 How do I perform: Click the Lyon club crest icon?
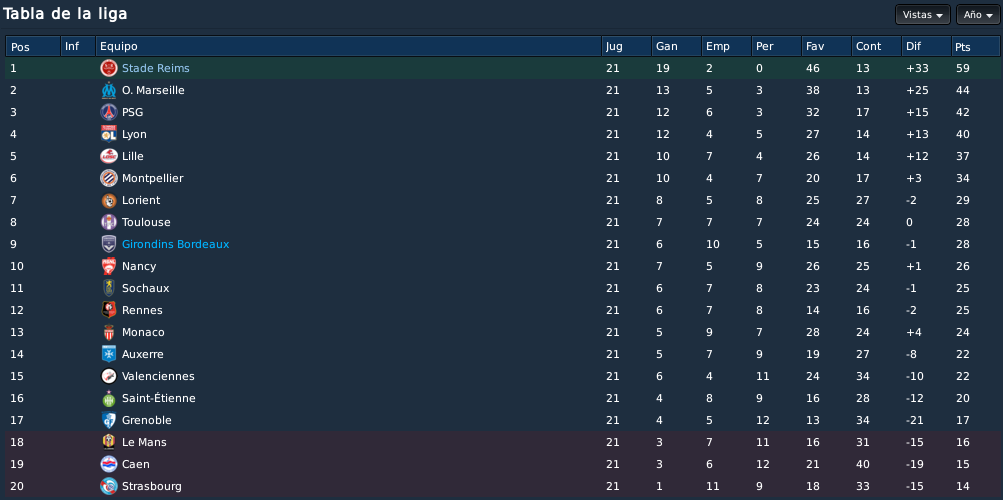pos(109,134)
